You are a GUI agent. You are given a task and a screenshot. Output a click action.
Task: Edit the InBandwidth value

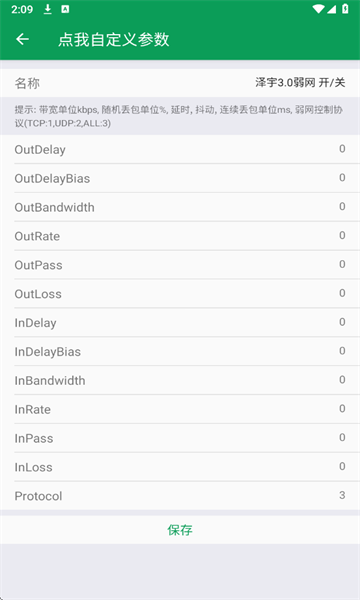click(342, 379)
